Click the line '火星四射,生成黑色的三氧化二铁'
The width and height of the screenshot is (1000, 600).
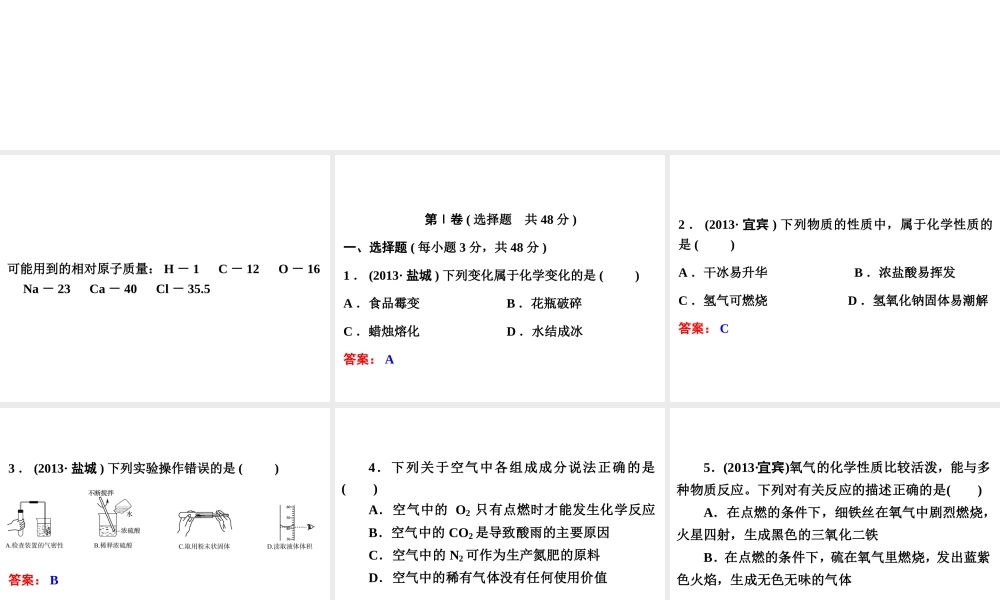[777, 534]
